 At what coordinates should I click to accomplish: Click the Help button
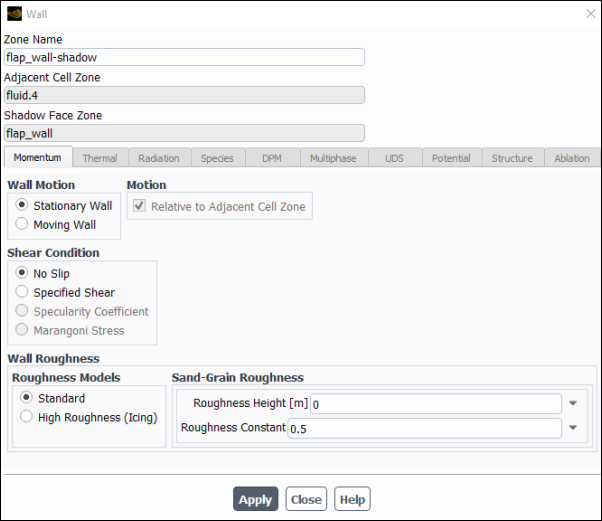click(352, 499)
